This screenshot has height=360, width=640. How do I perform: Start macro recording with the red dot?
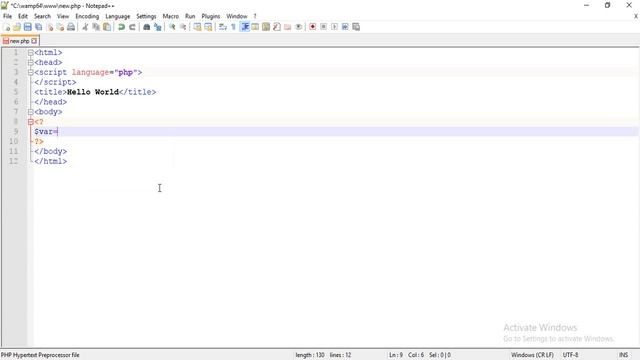(x=313, y=27)
